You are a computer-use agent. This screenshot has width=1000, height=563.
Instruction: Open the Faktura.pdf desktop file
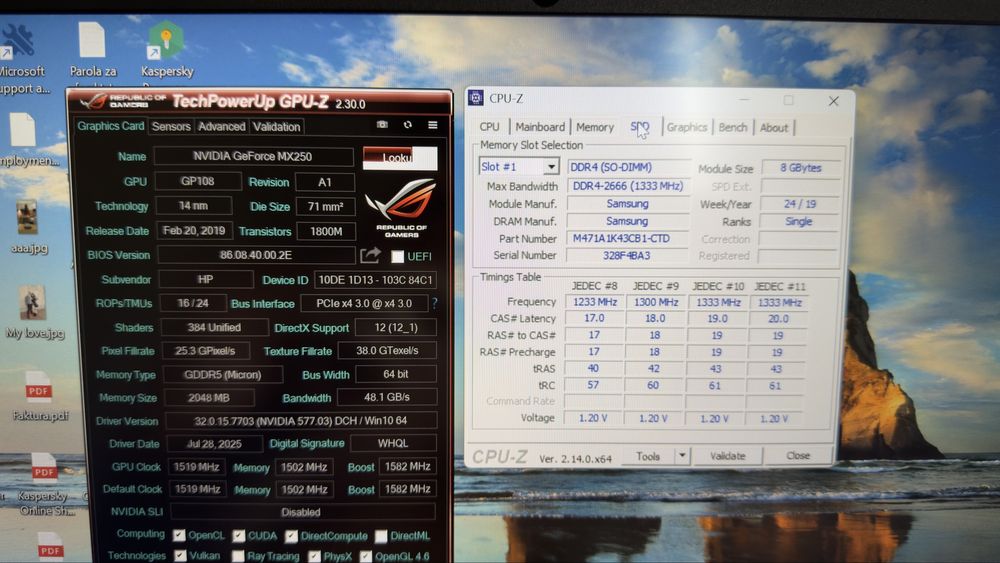coord(39,395)
